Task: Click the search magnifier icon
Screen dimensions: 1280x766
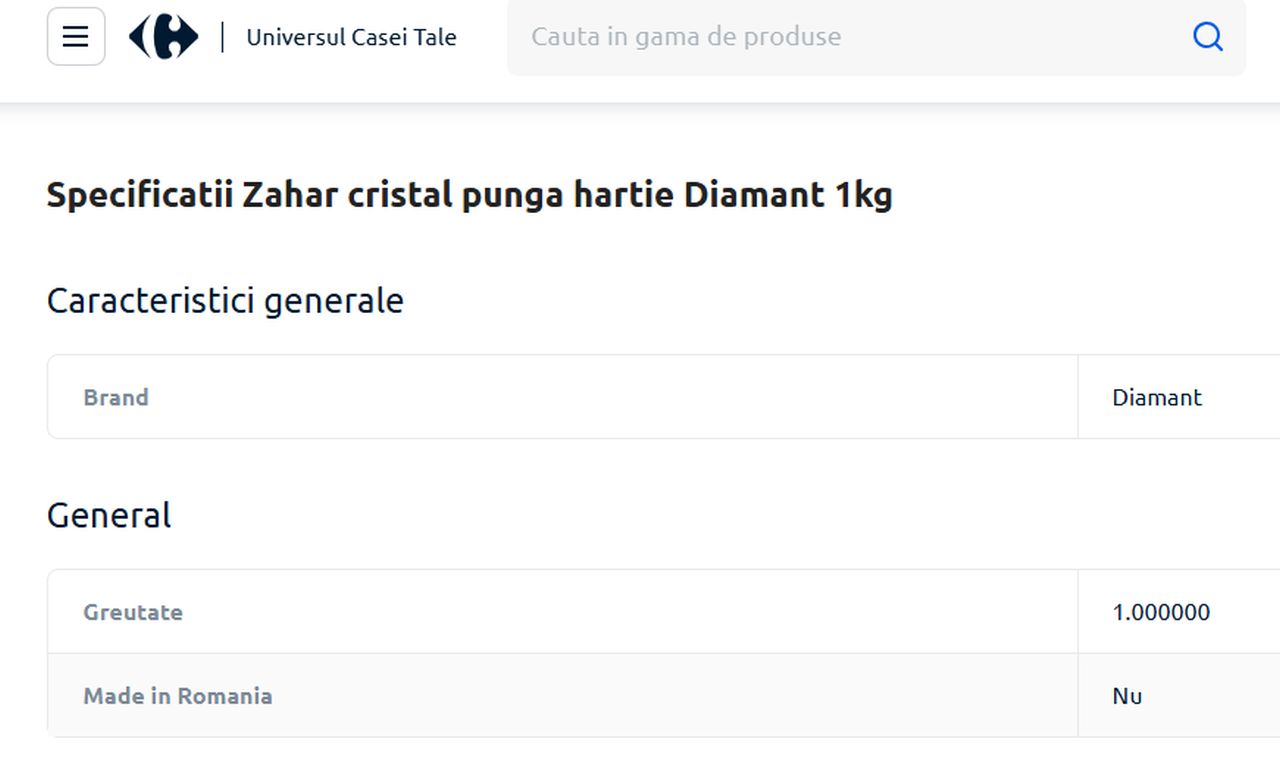Action: pyautogui.click(x=1207, y=36)
